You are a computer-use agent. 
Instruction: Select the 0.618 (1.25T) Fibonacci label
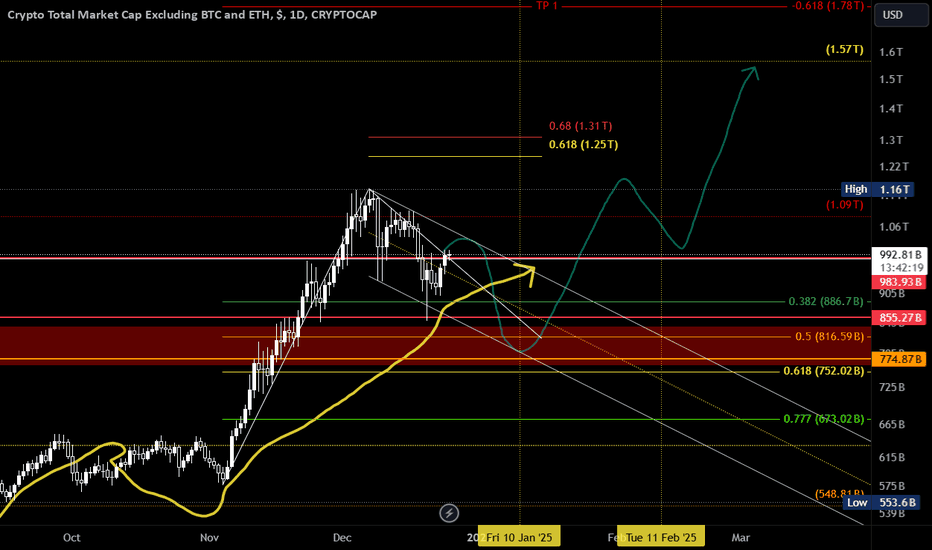[583, 144]
